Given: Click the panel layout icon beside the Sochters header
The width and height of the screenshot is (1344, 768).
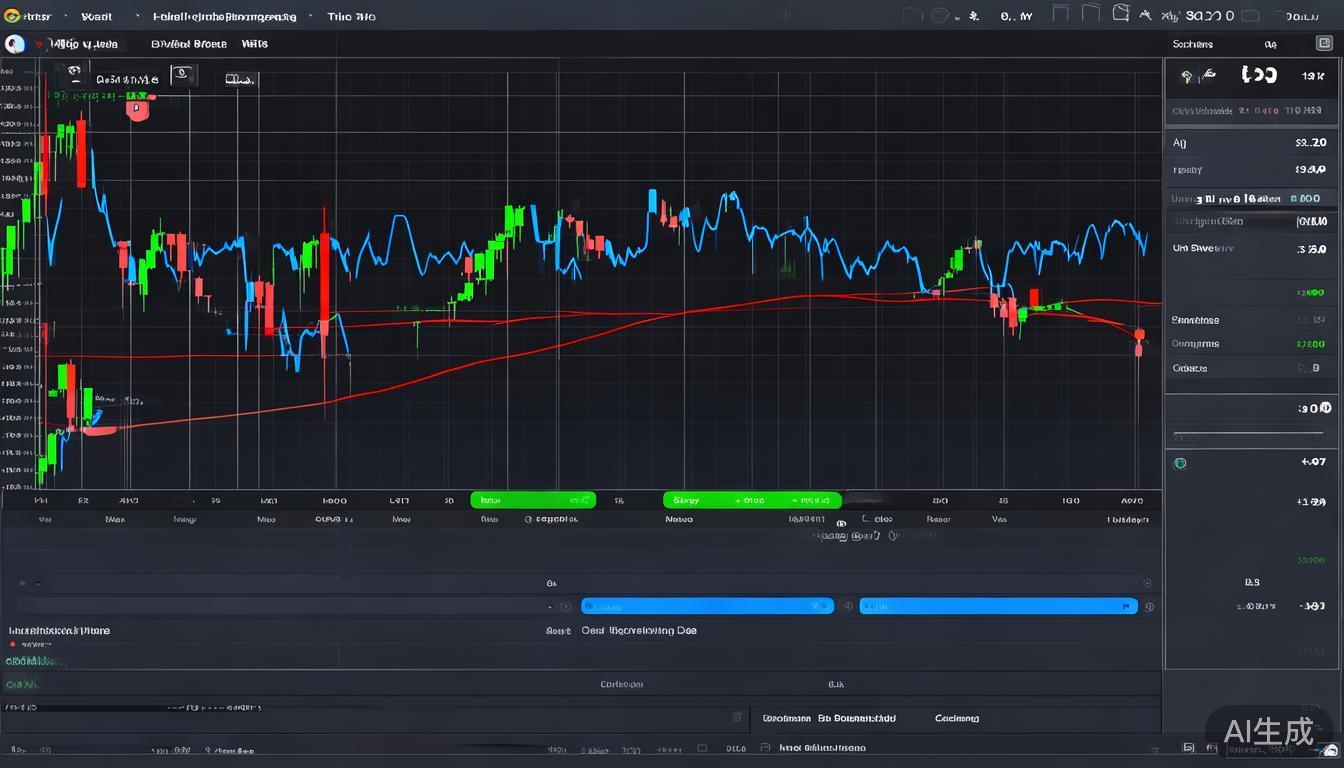Looking at the screenshot, I should pyautogui.click(x=1324, y=44).
